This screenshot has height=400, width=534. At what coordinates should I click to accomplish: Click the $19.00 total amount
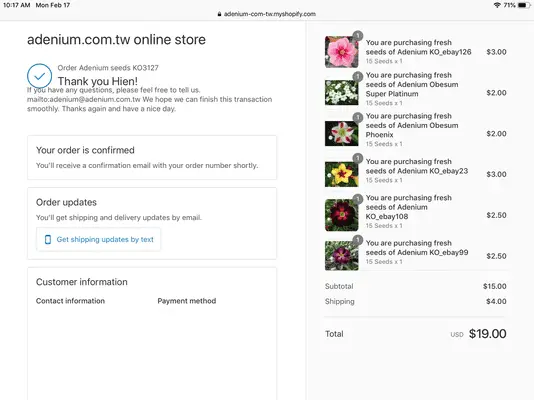(x=487, y=334)
